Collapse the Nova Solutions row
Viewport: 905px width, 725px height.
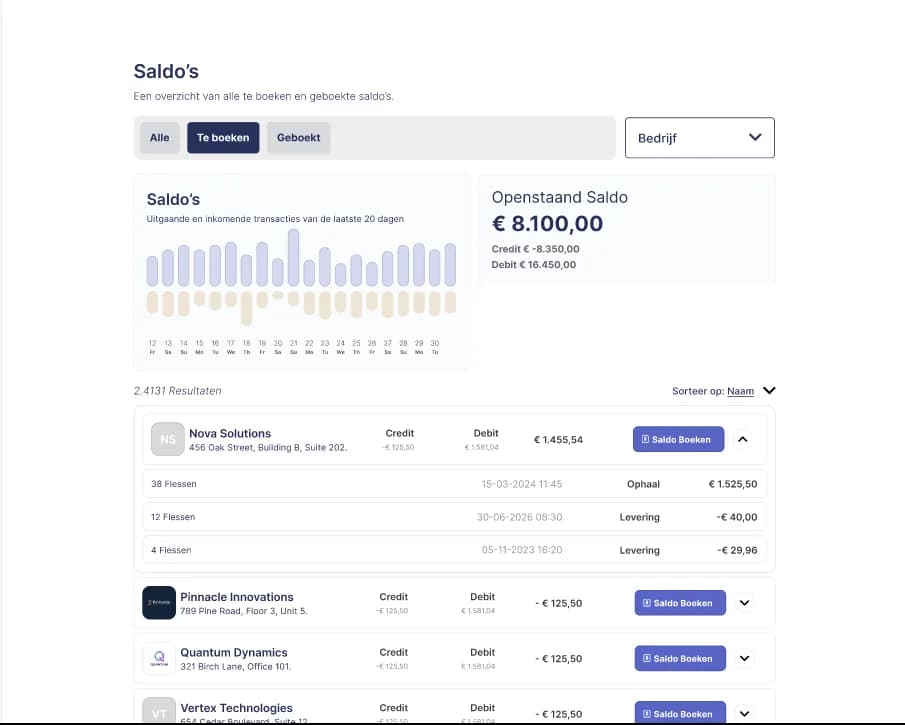pos(743,439)
